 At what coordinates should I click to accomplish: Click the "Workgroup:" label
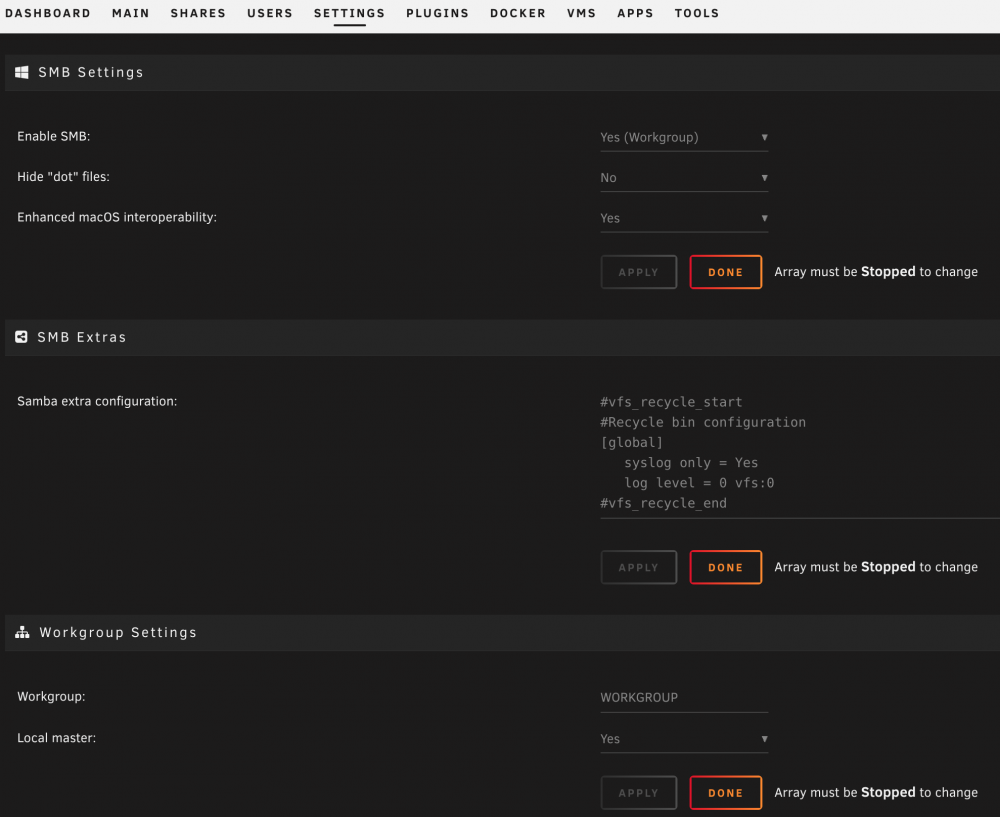coord(51,696)
